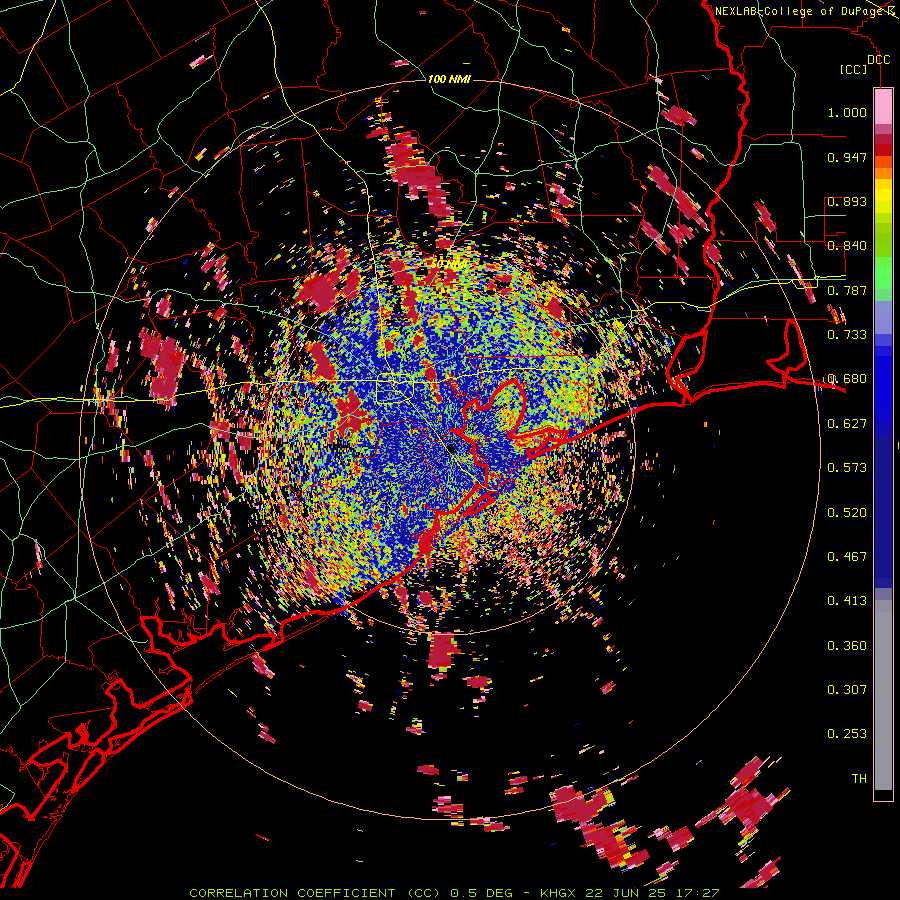Screen dimensions: 900x900
Task: Click the black radar site dot at center
Action: 451,448
